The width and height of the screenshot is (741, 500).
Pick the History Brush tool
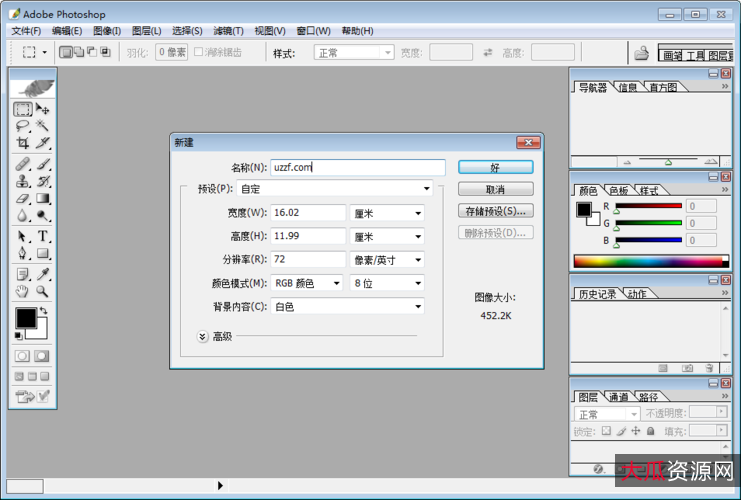tap(43, 181)
